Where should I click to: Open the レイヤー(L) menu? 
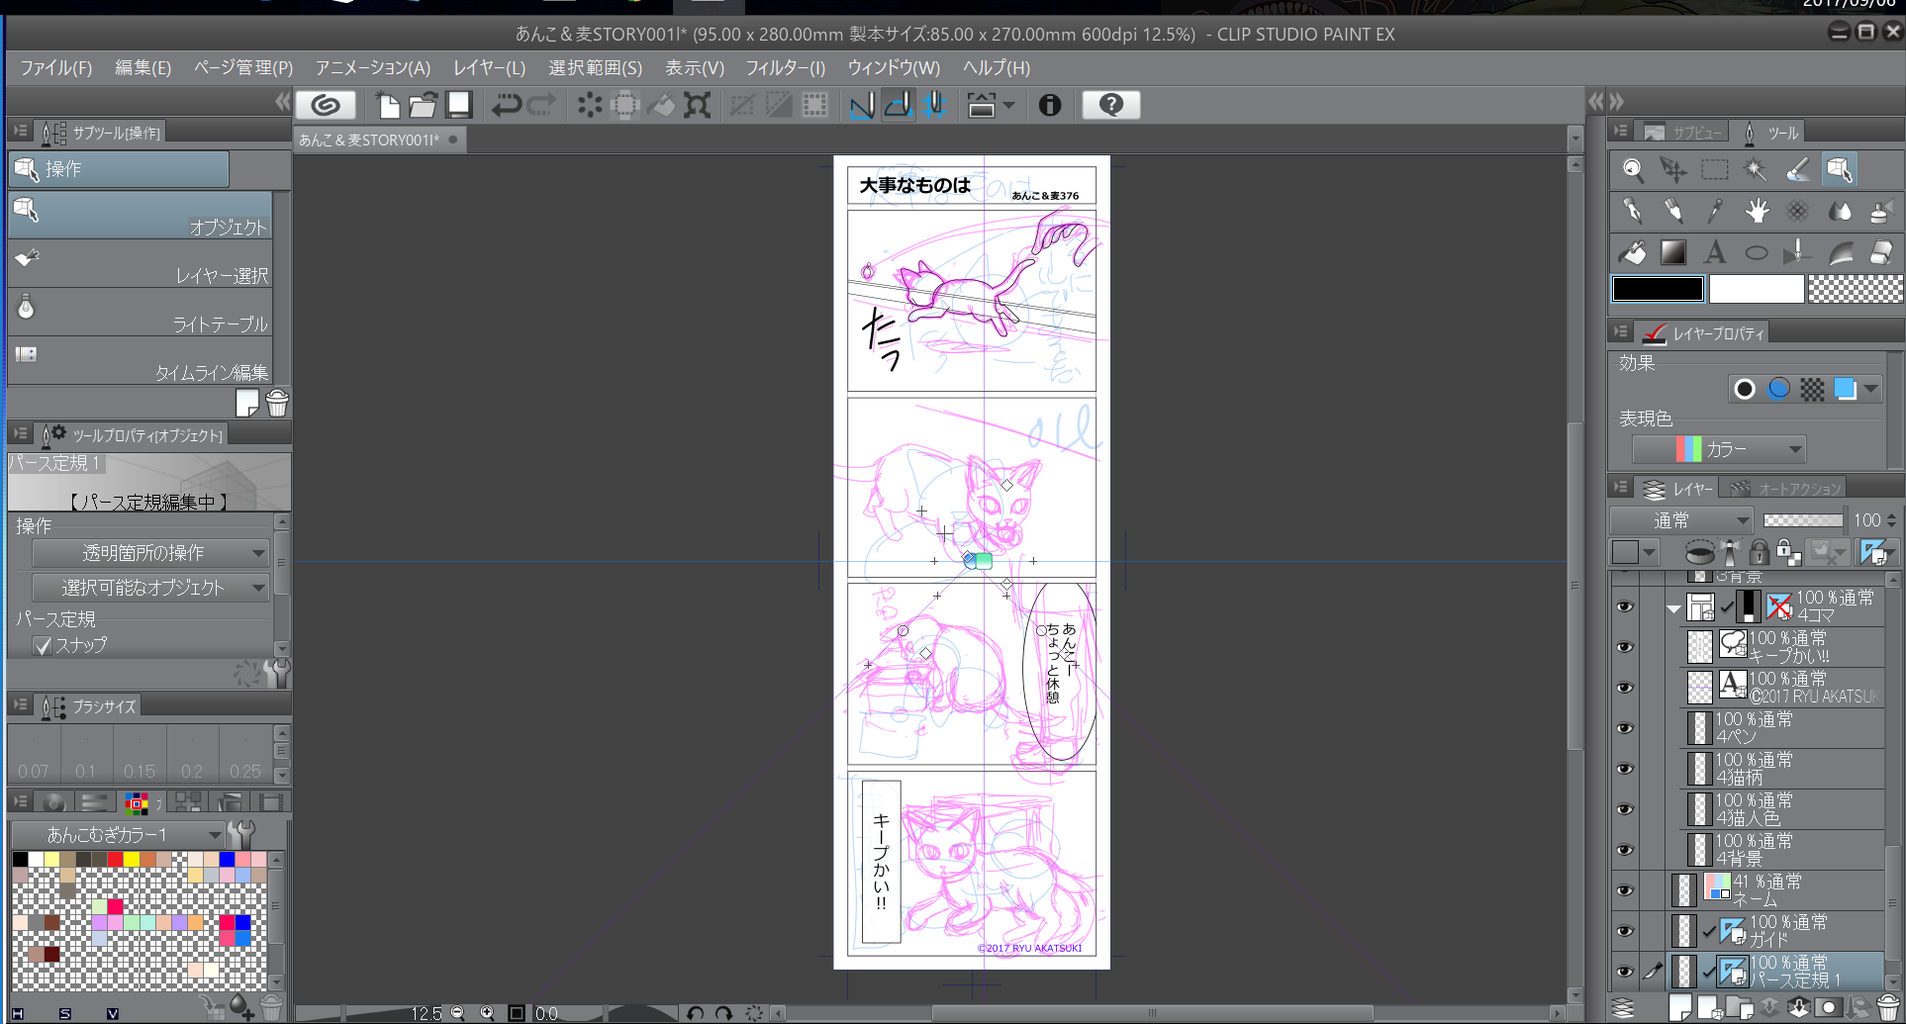489,68
